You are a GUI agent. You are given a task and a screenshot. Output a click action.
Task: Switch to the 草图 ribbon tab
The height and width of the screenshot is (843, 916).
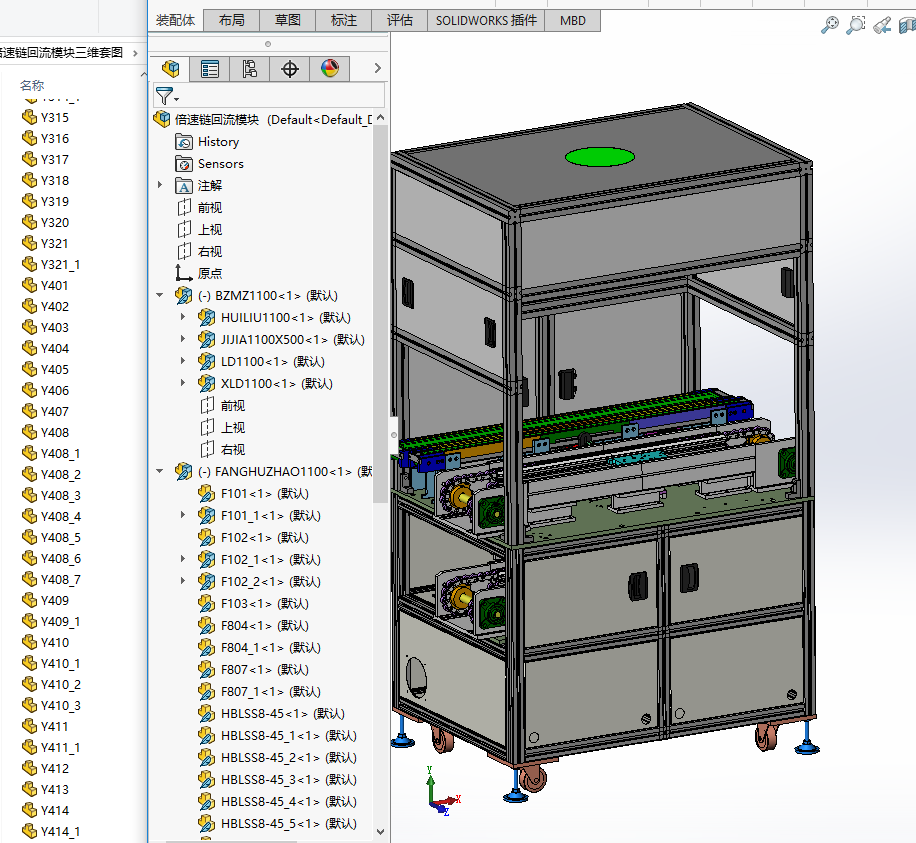288,20
